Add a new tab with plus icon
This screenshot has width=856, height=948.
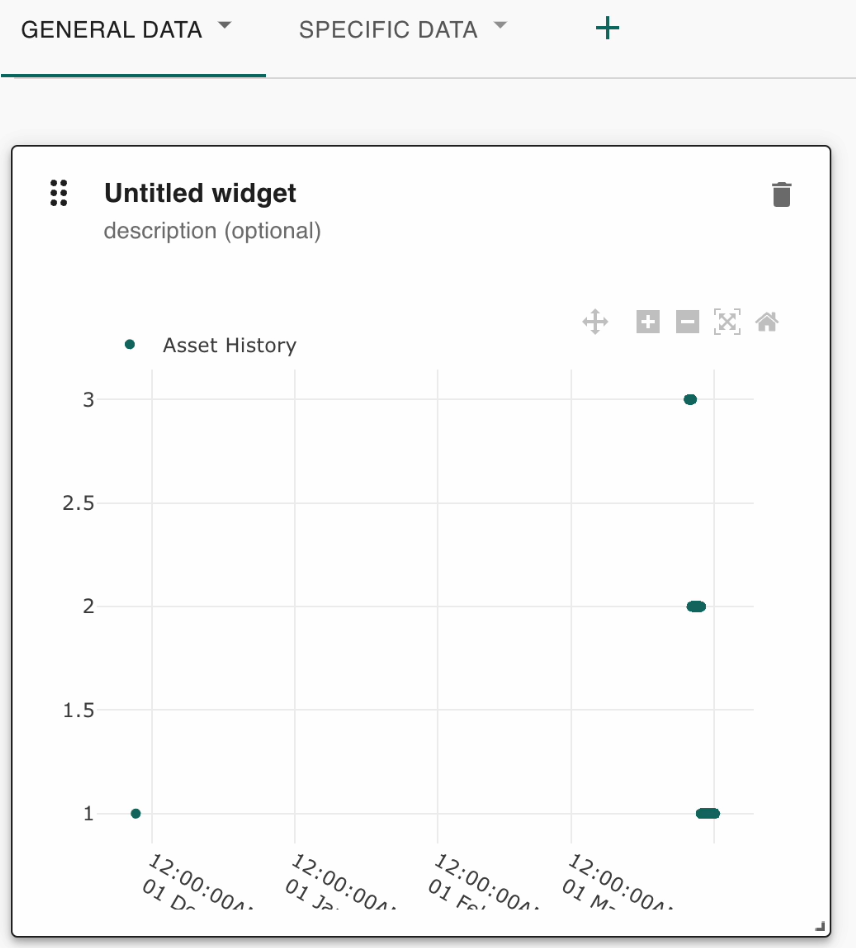tap(607, 28)
